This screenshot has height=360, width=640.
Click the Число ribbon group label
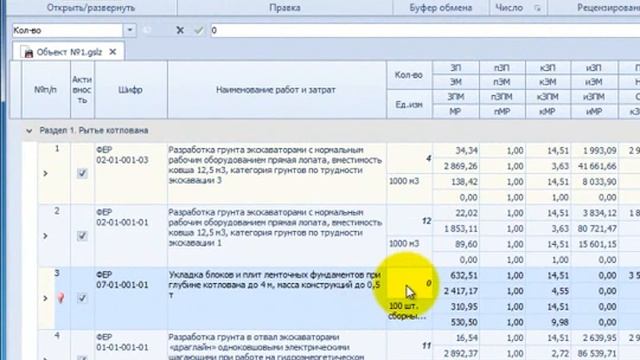tap(509, 8)
